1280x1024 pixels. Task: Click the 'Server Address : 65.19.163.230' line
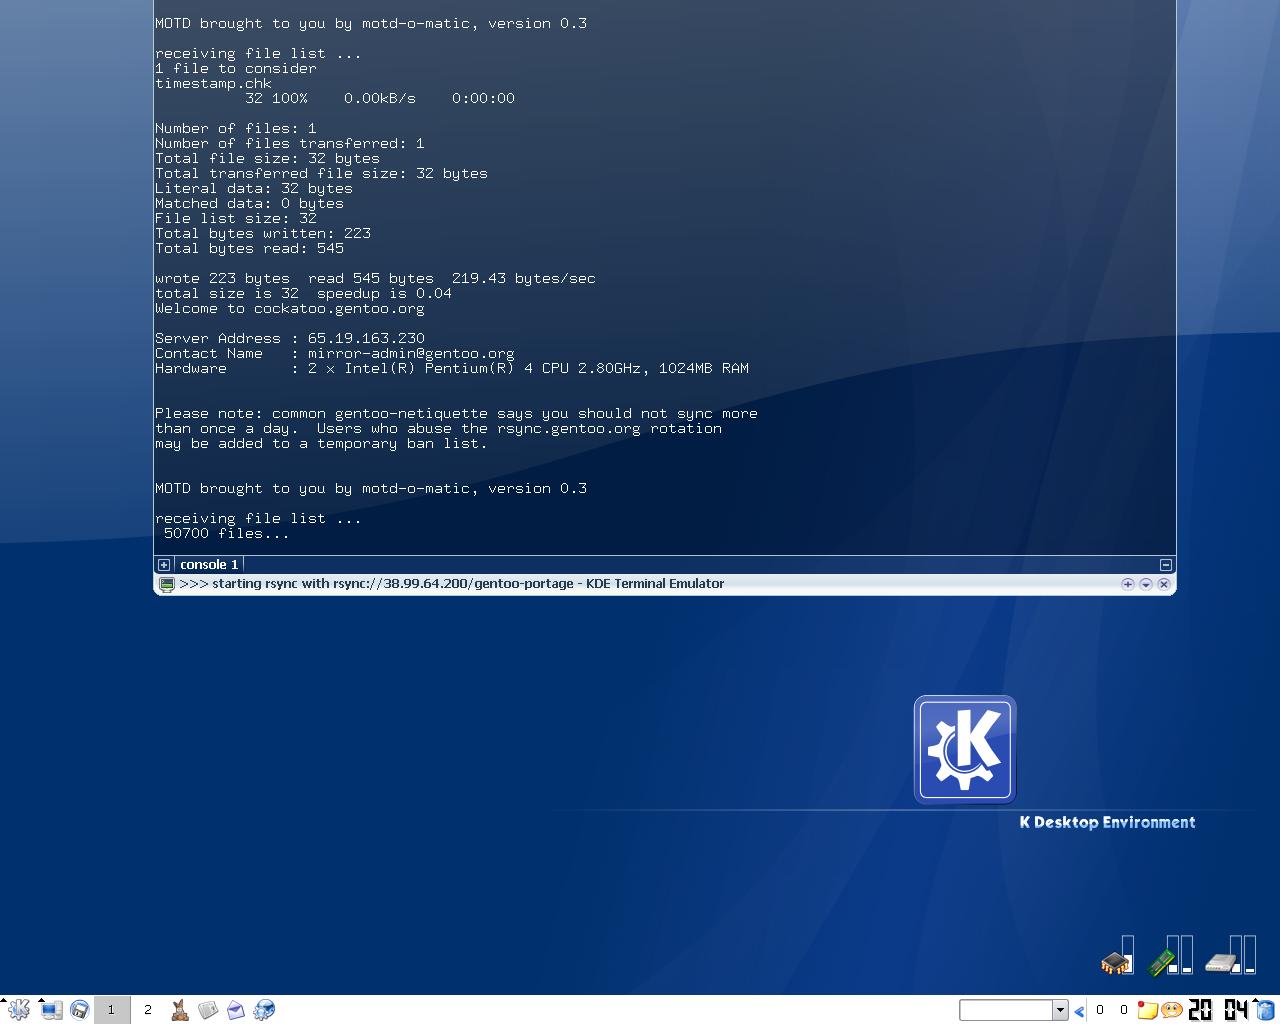click(x=290, y=339)
